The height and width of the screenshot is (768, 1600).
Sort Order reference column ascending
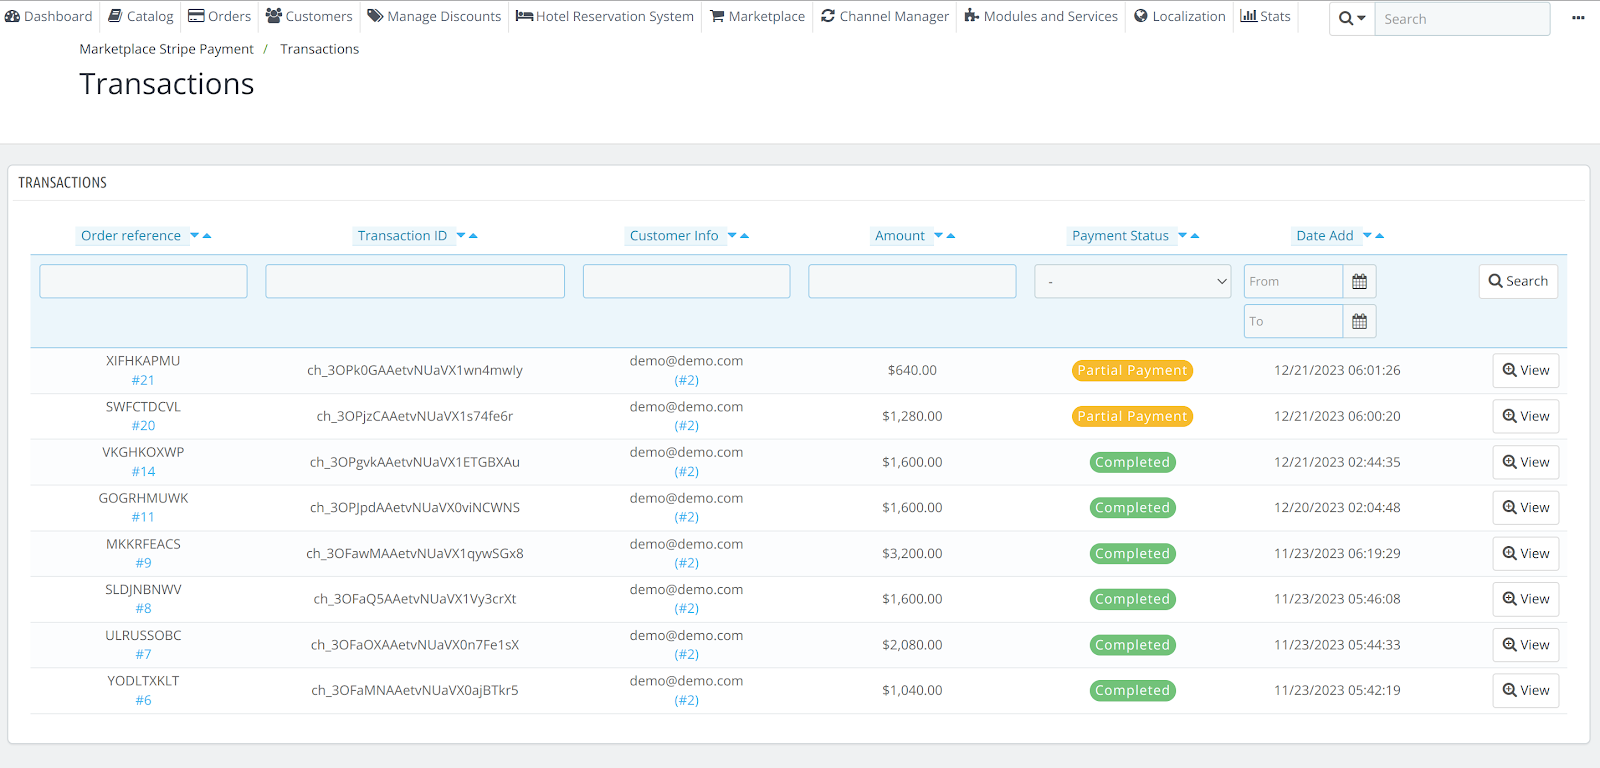pos(207,236)
